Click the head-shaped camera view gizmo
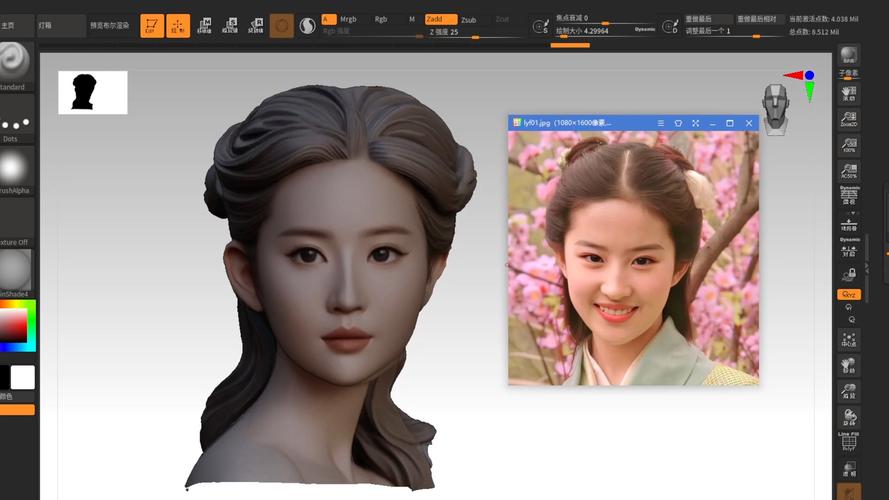This screenshot has height=500, width=889. pos(776,106)
